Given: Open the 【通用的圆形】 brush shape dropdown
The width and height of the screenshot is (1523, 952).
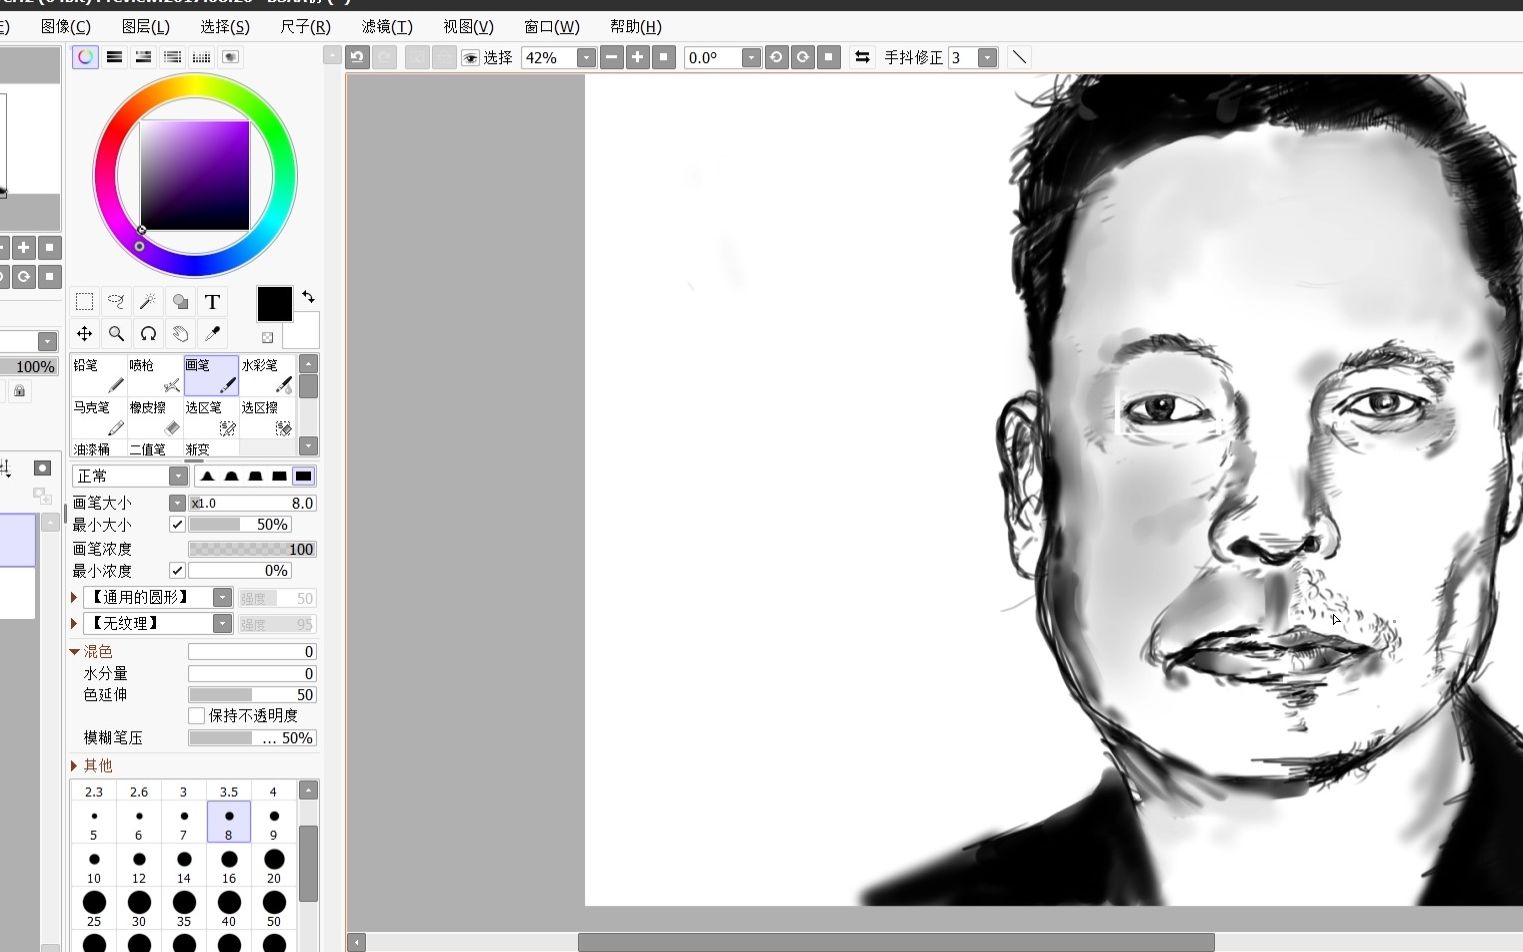Looking at the screenshot, I should [x=223, y=598].
